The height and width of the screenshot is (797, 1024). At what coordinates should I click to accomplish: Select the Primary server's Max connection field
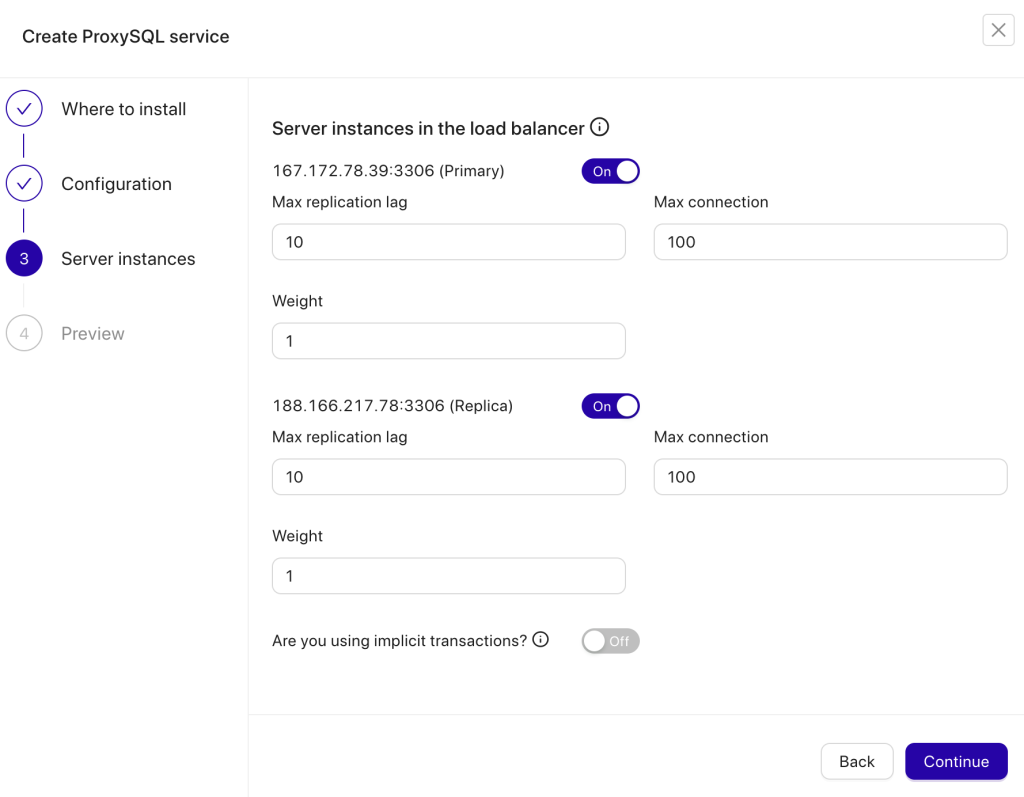pyautogui.click(x=830, y=241)
